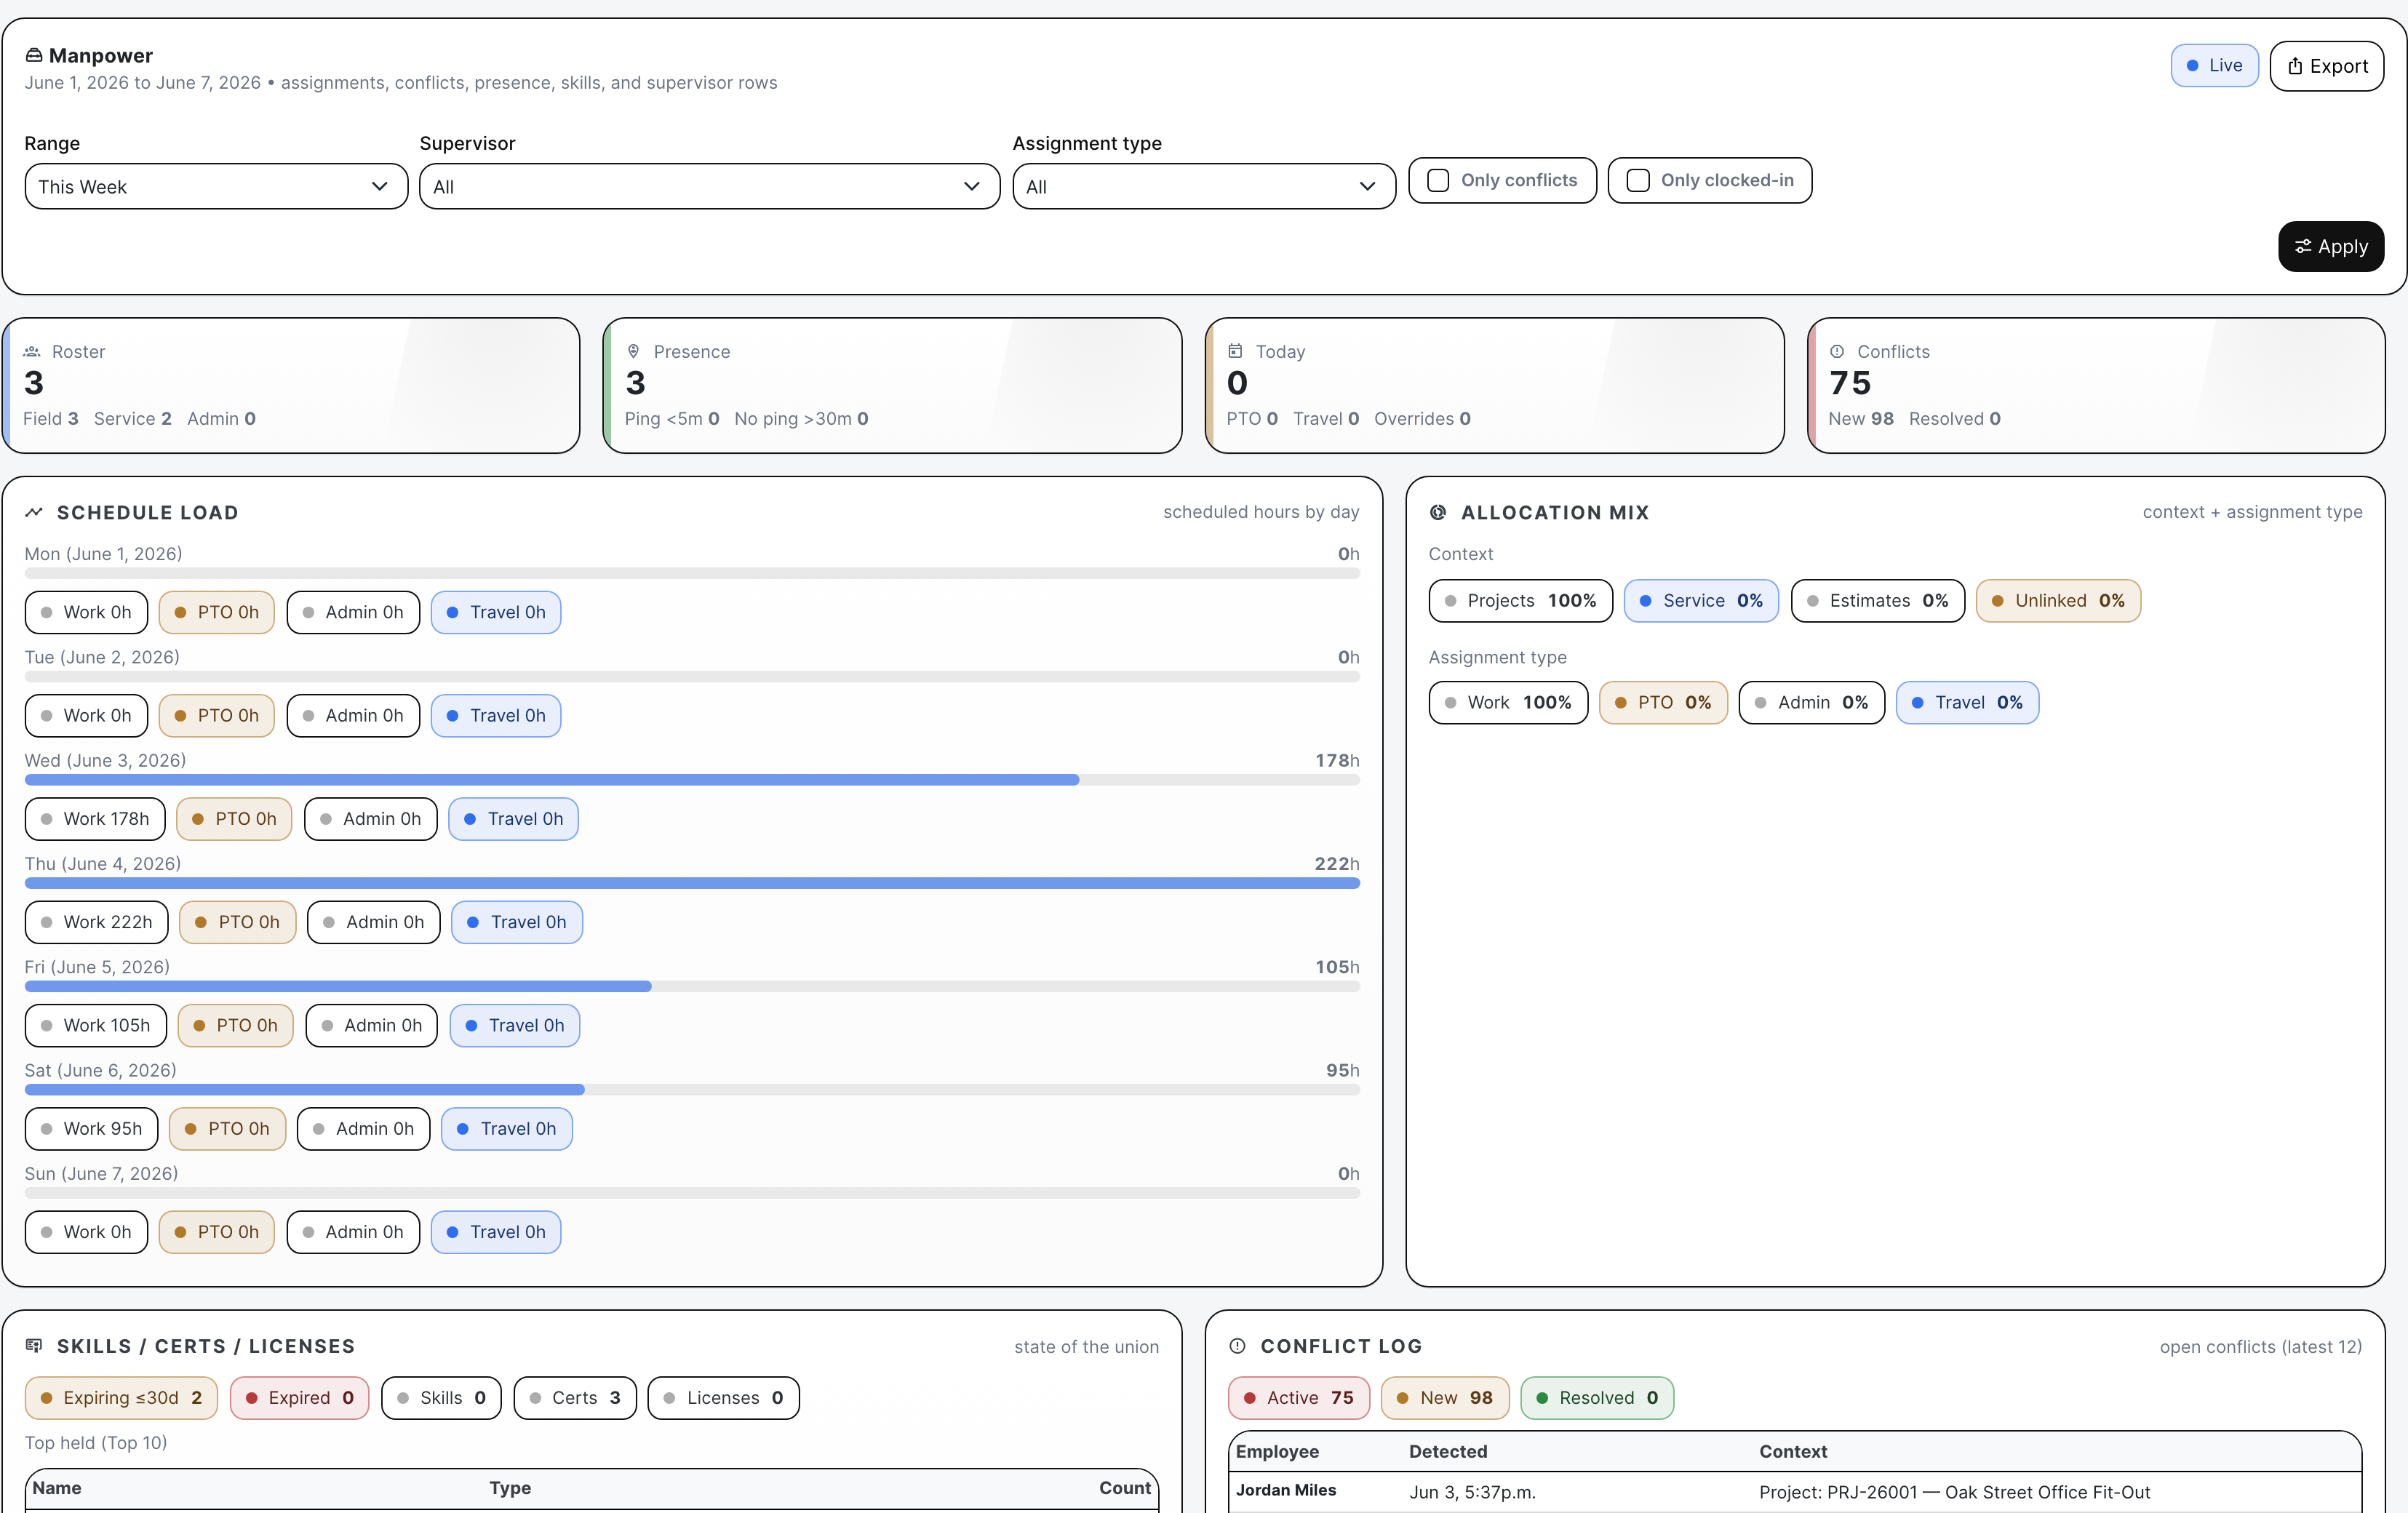This screenshot has height=1513, width=2408.
Task: Click the Name column header in skills table
Action: coord(57,1489)
